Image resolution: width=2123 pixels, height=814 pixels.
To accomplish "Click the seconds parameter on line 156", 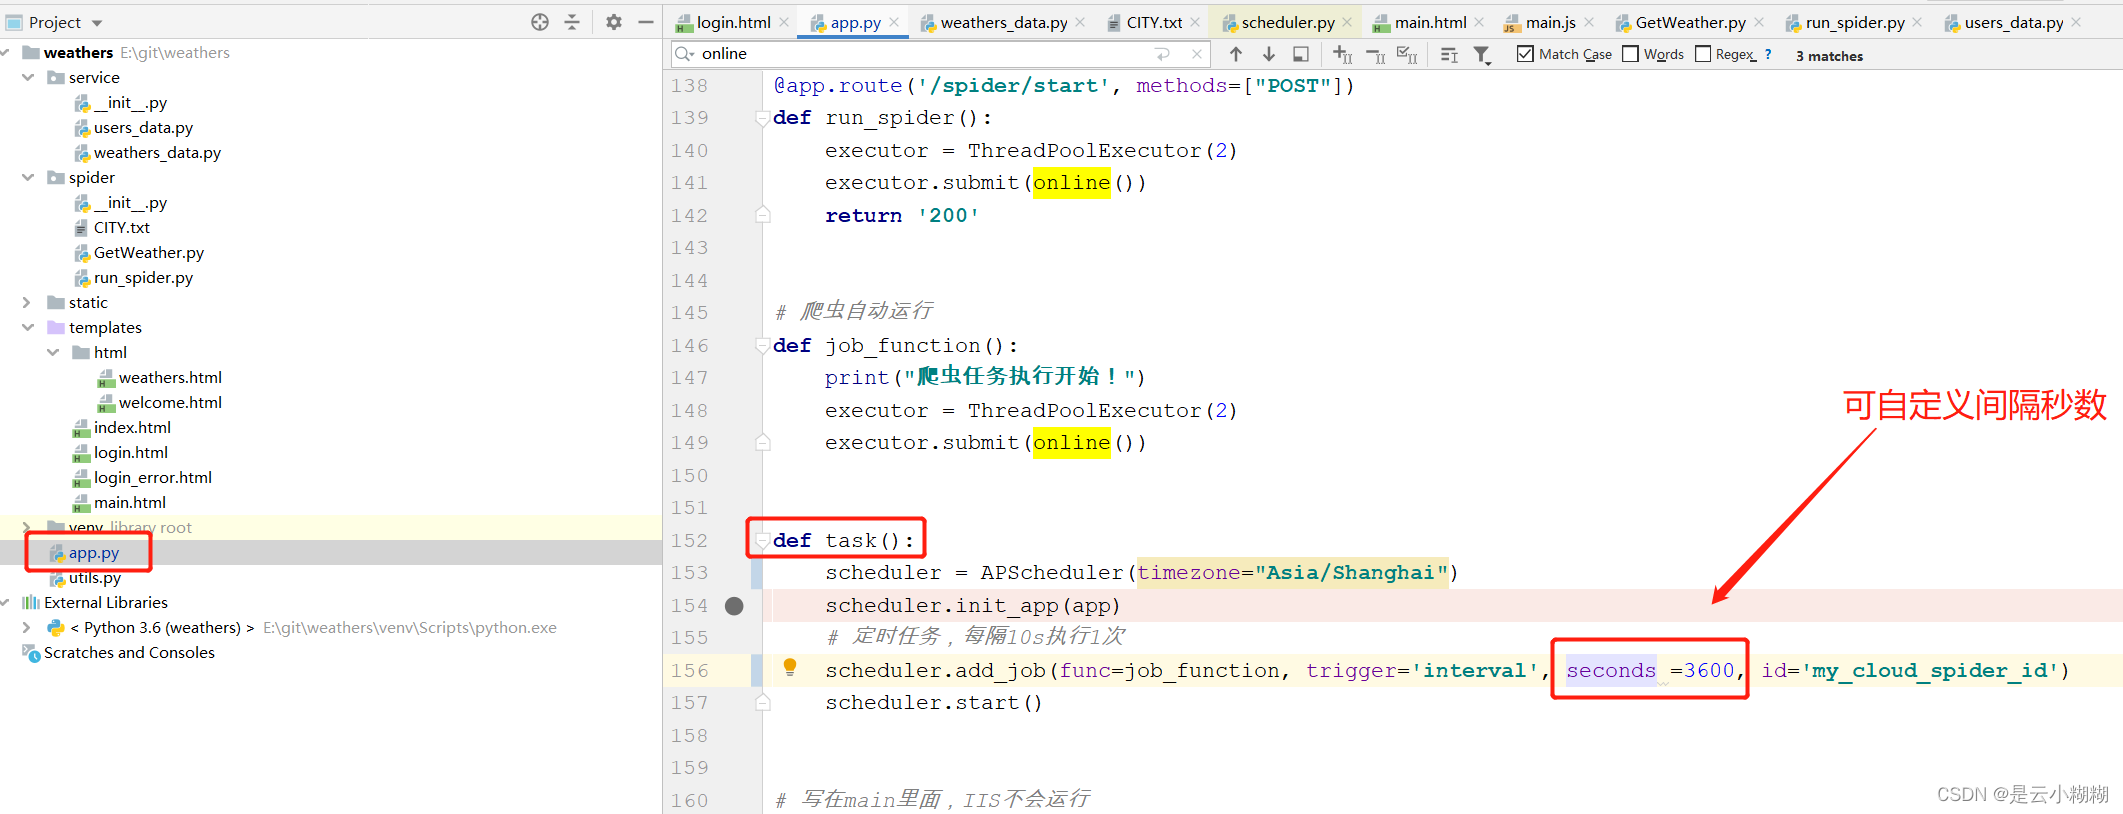I will (1611, 670).
